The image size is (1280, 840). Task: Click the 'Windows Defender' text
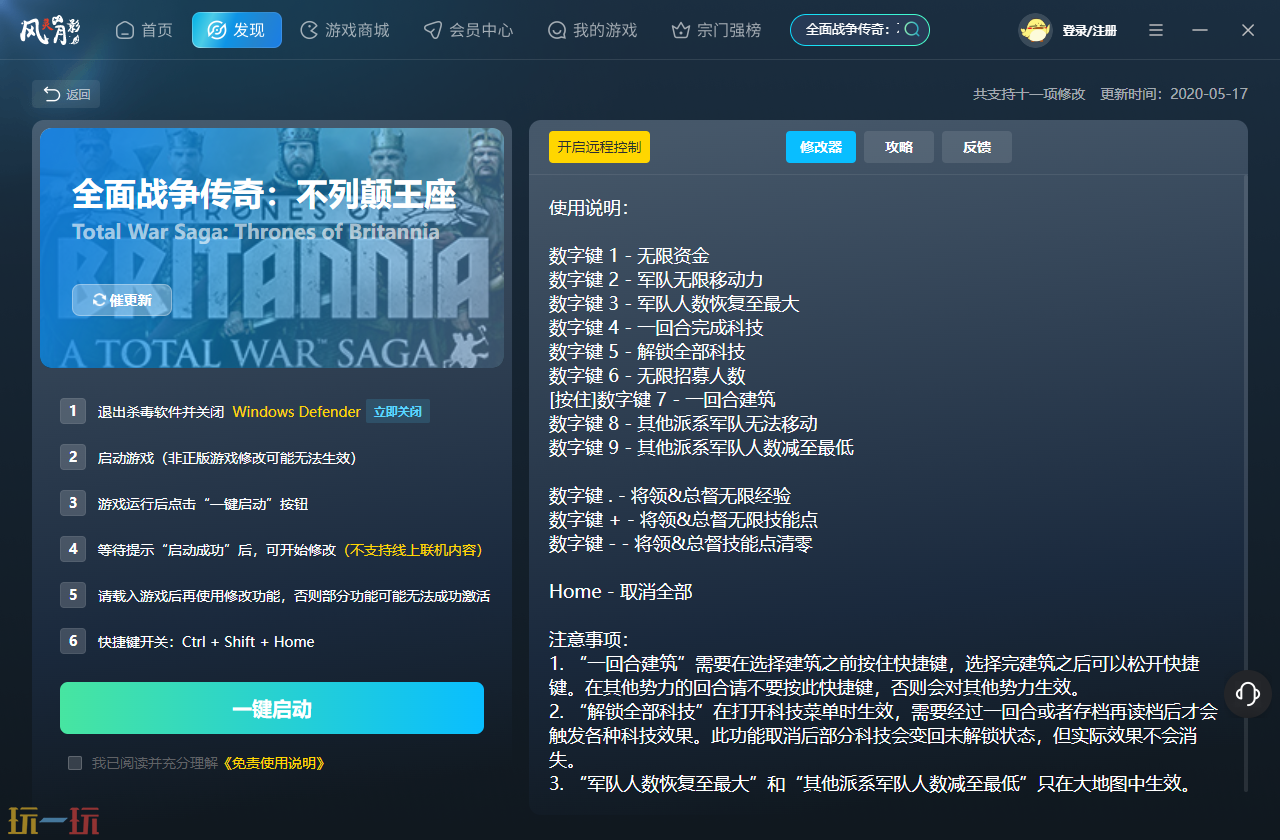coord(296,412)
